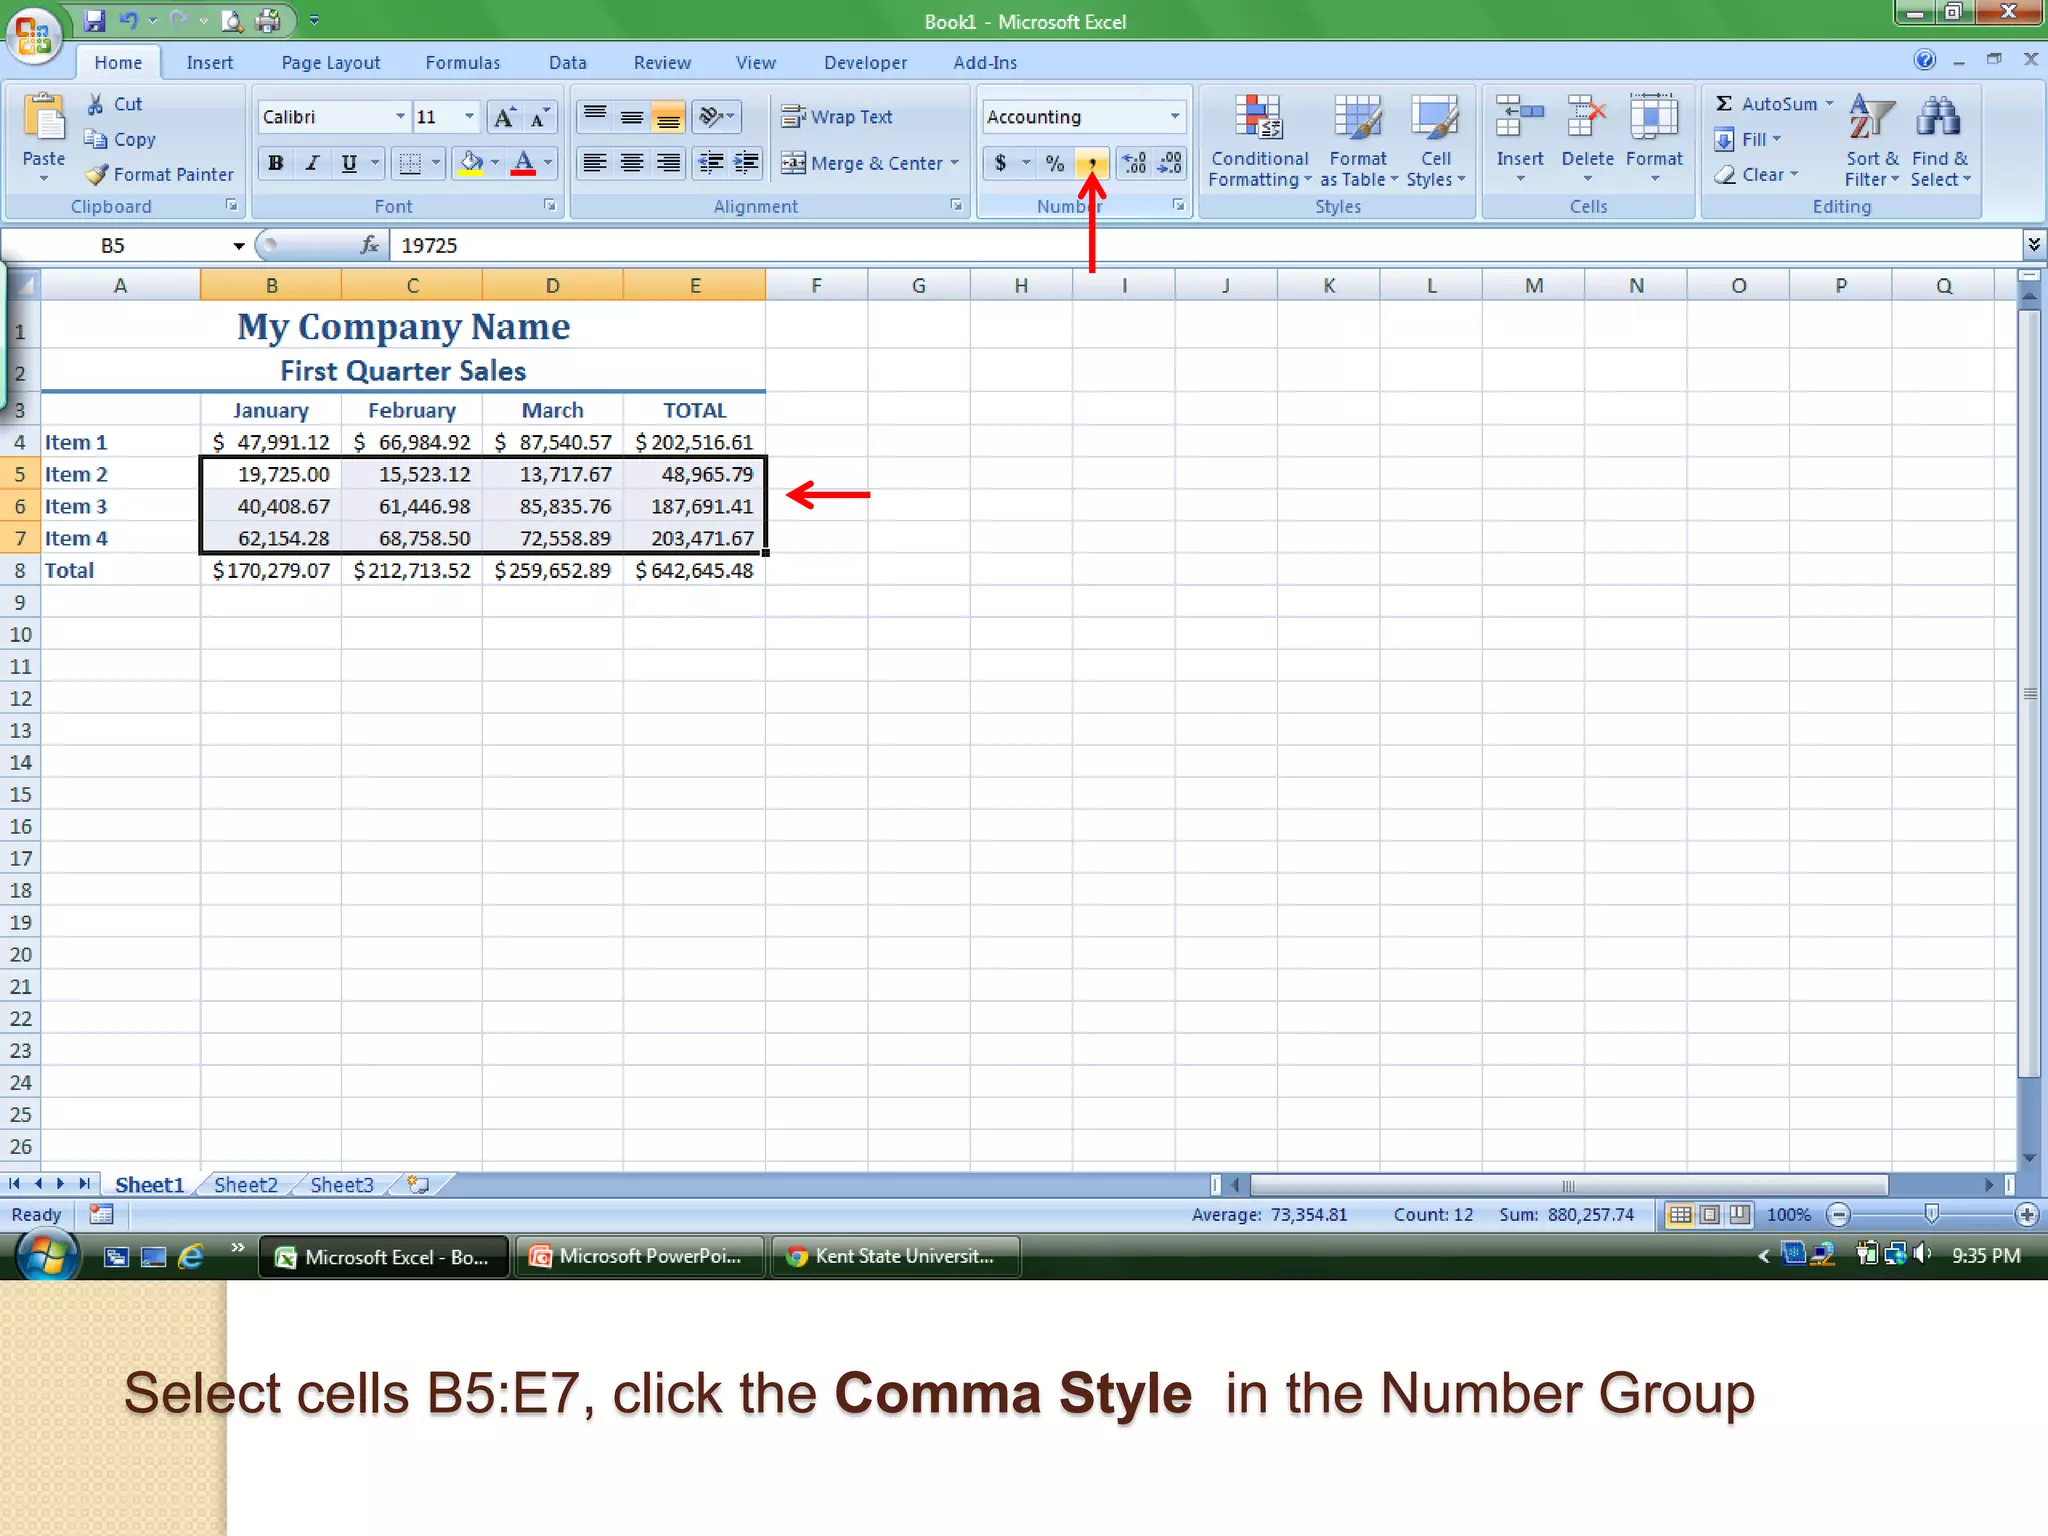Image resolution: width=2048 pixels, height=1536 pixels.
Task: Switch to Normal view
Action: (1681, 1215)
